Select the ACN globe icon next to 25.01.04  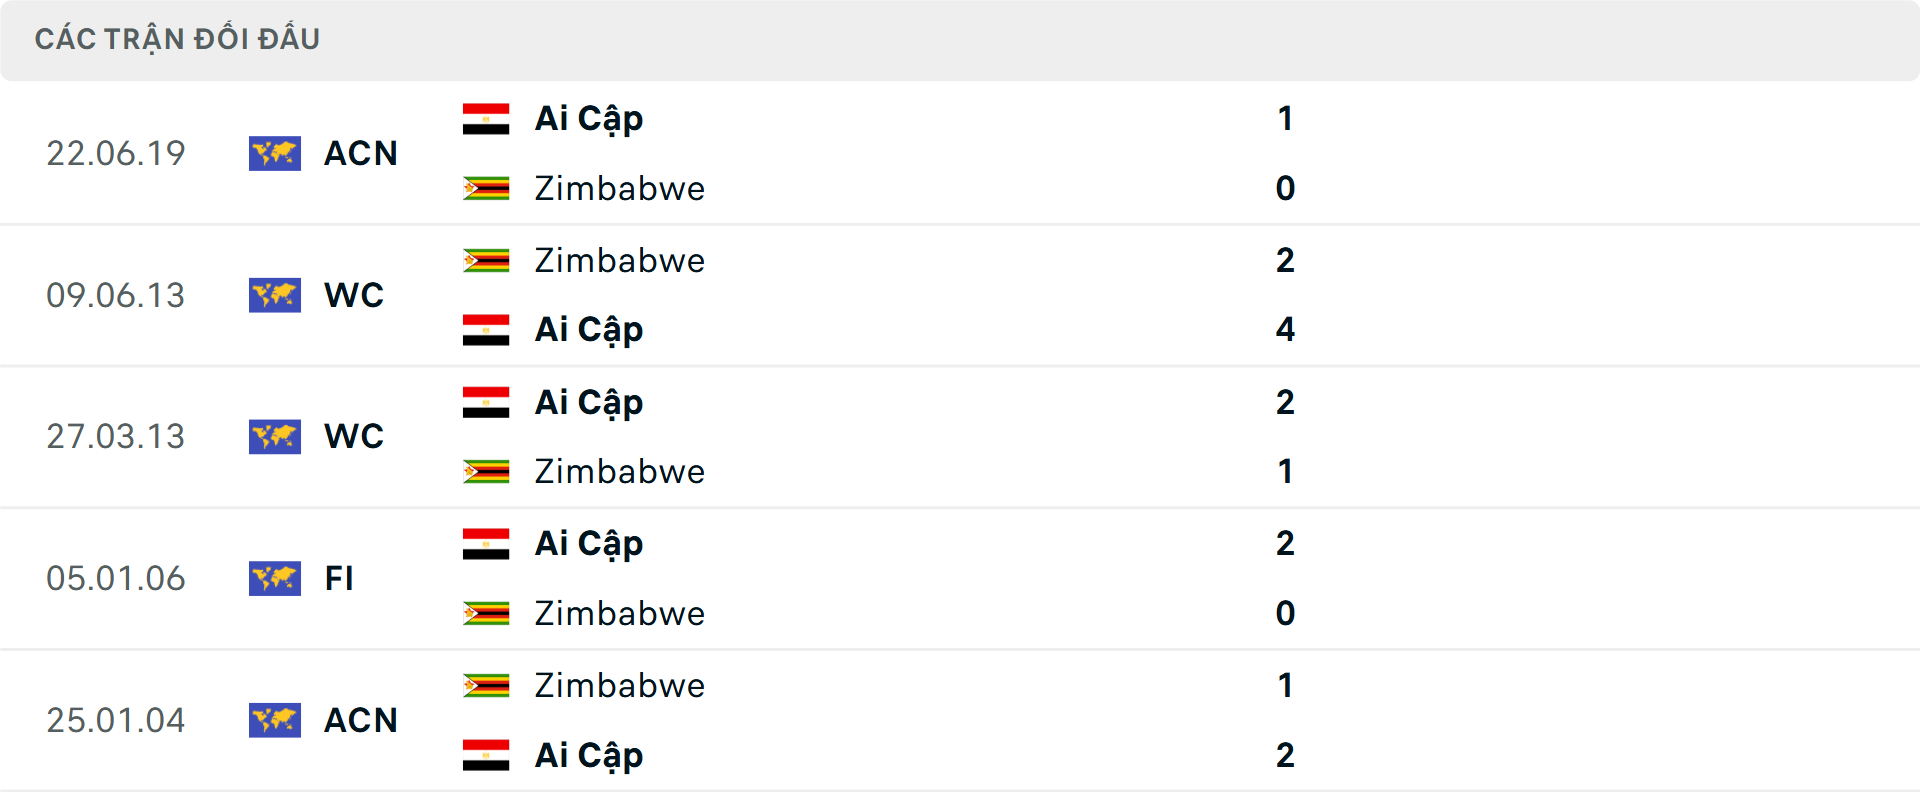click(275, 720)
